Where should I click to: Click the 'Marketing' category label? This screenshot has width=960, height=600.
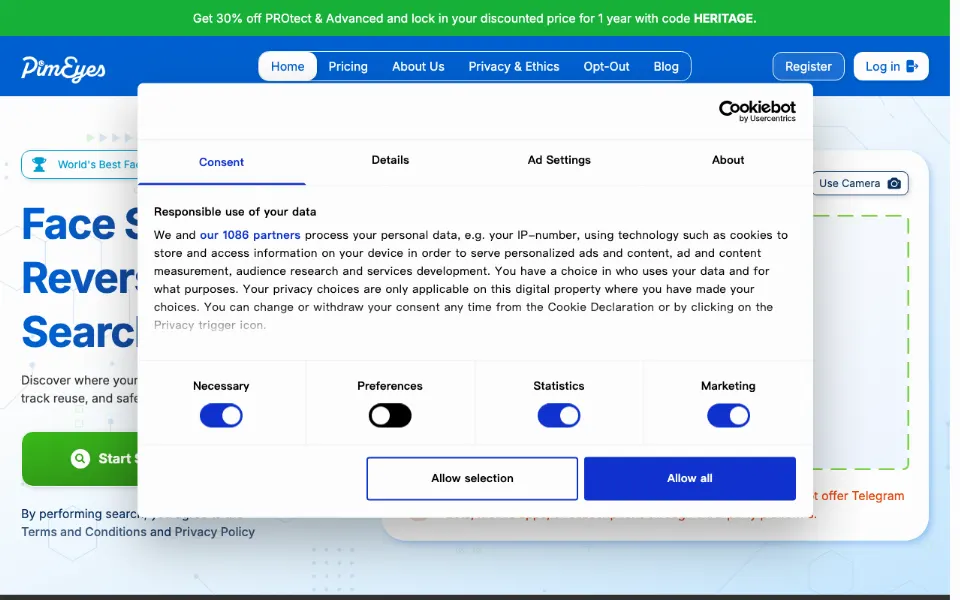coord(728,386)
